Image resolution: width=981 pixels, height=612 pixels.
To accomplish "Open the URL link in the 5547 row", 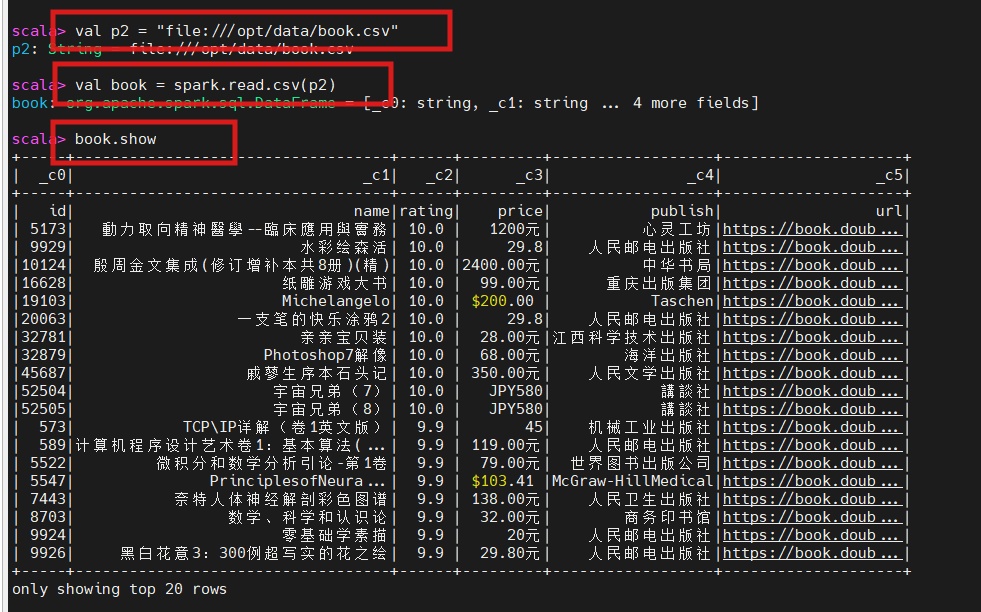I will tap(811, 482).
